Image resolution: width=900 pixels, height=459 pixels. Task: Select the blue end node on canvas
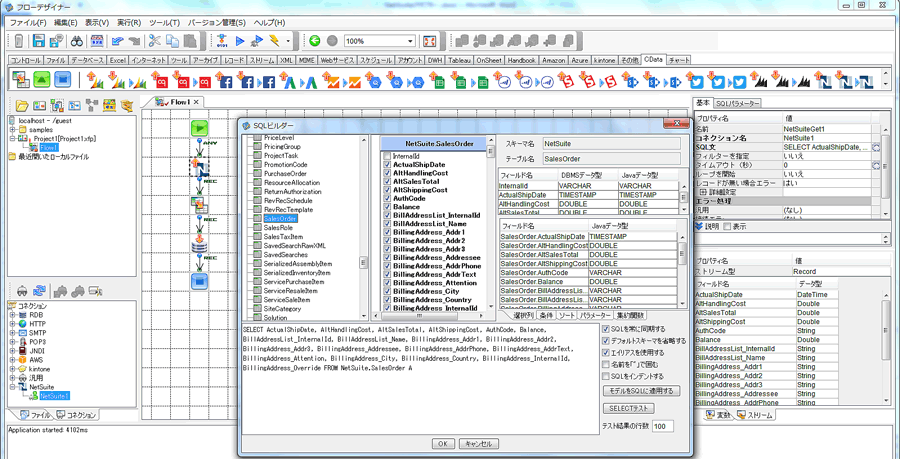[x=199, y=281]
